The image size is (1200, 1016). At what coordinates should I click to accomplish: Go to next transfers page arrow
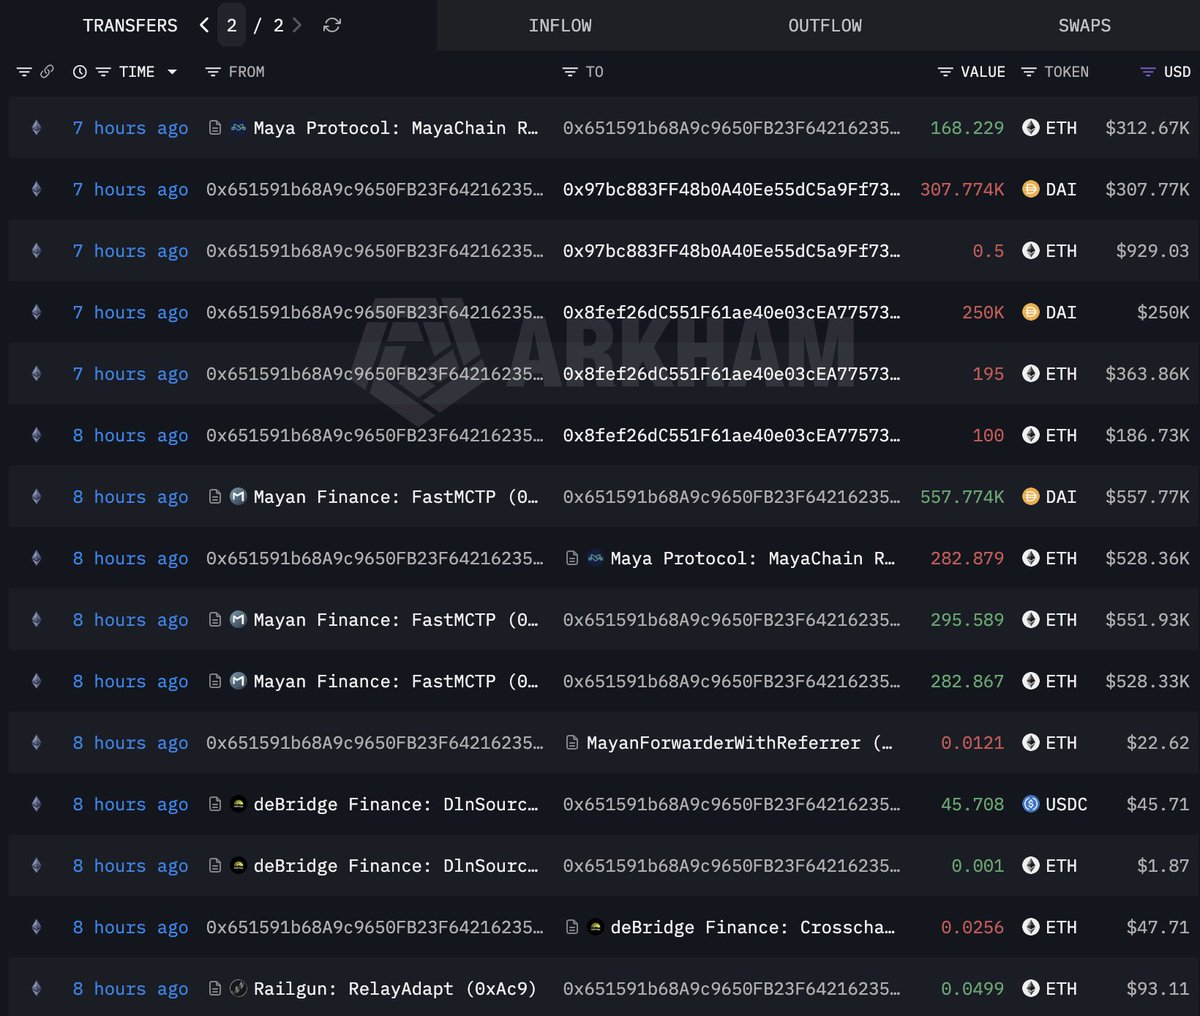(297, 25)
